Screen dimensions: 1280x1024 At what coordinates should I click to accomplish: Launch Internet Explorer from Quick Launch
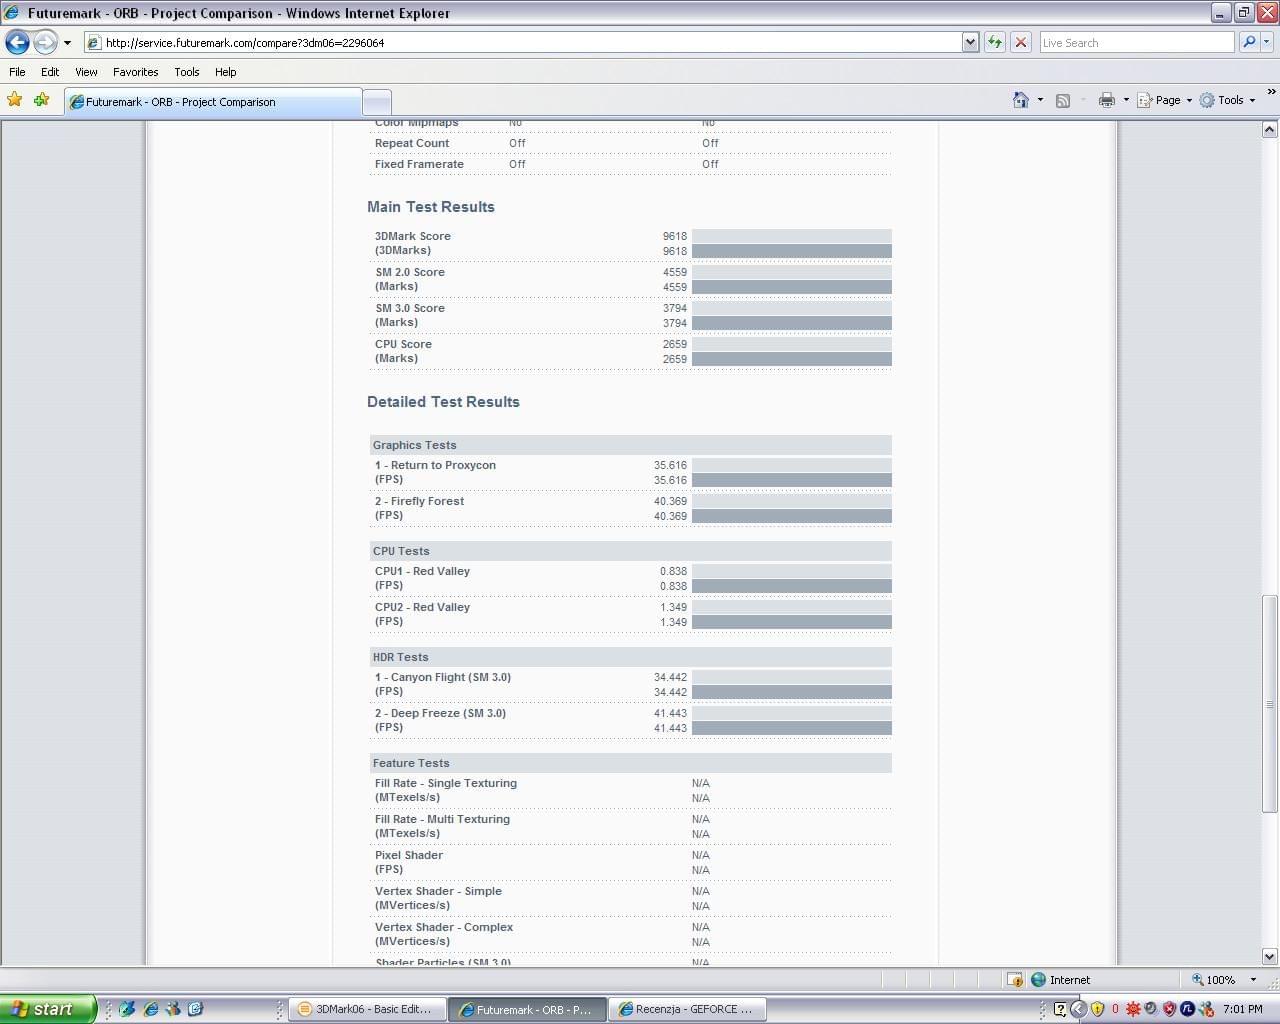coord(150,1009)
